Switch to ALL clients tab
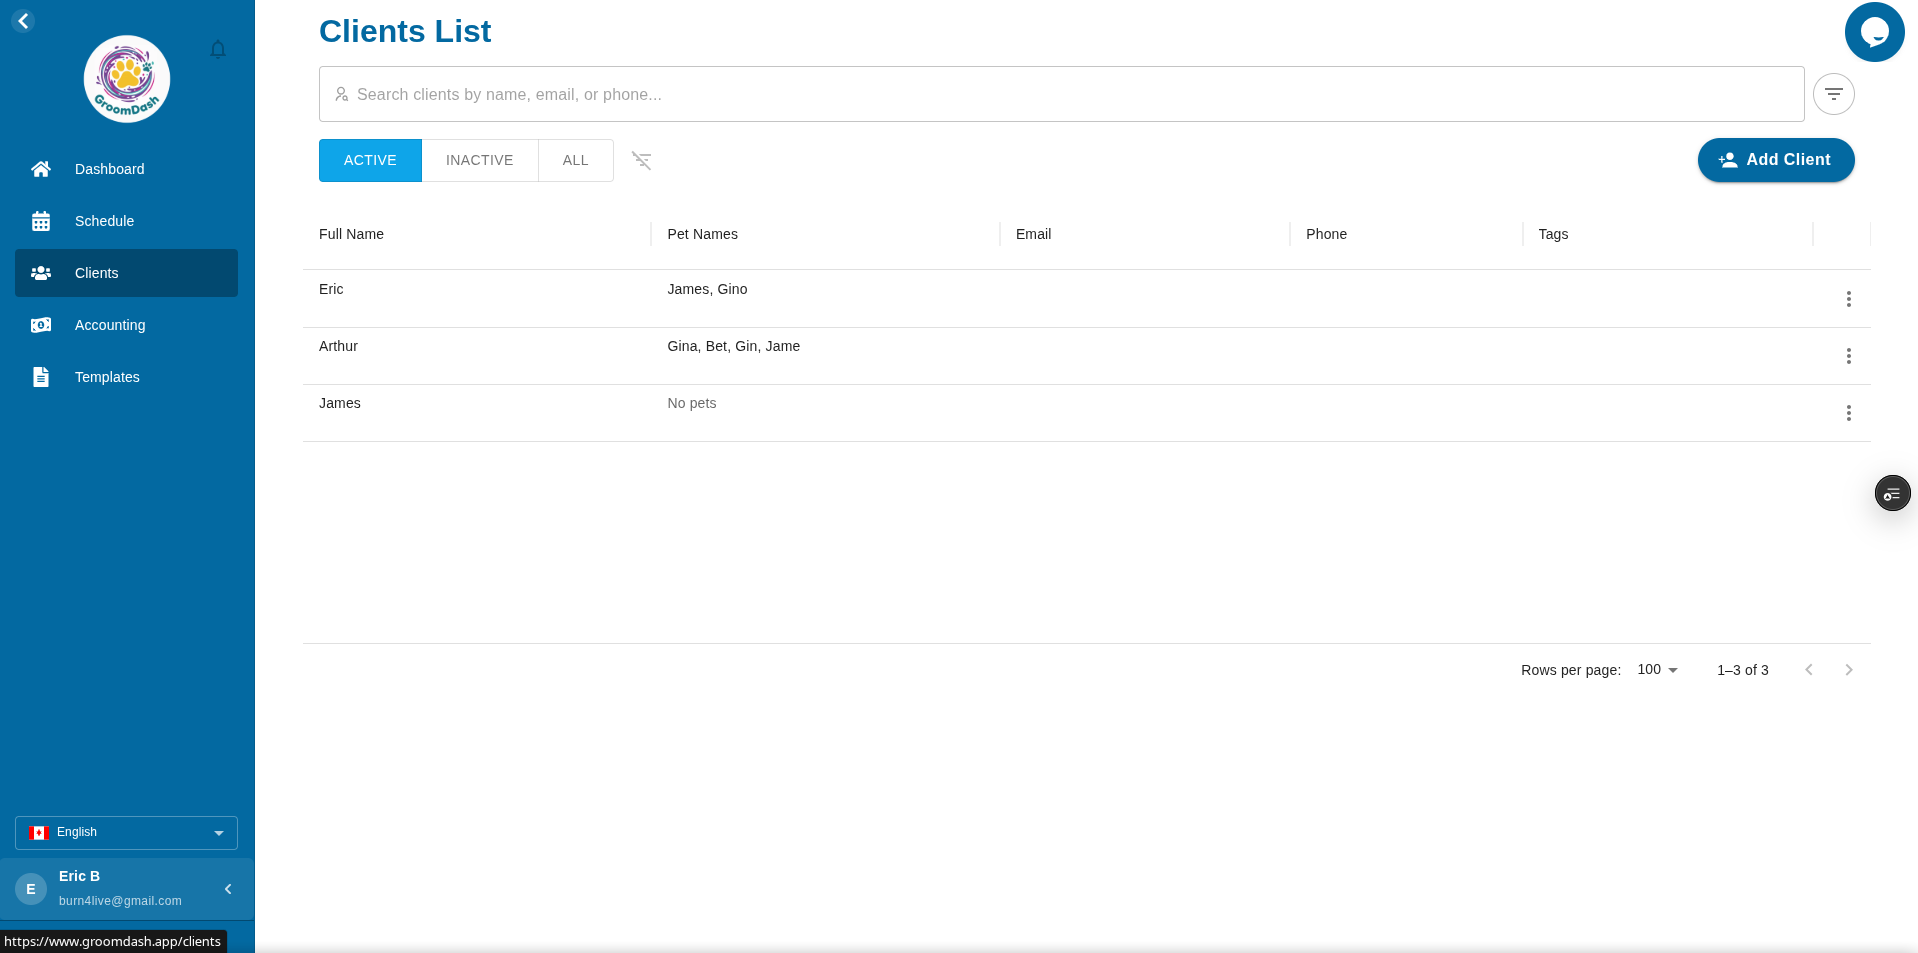The height and width of the screenshot is (953, 1918). (x=575, y=160)
